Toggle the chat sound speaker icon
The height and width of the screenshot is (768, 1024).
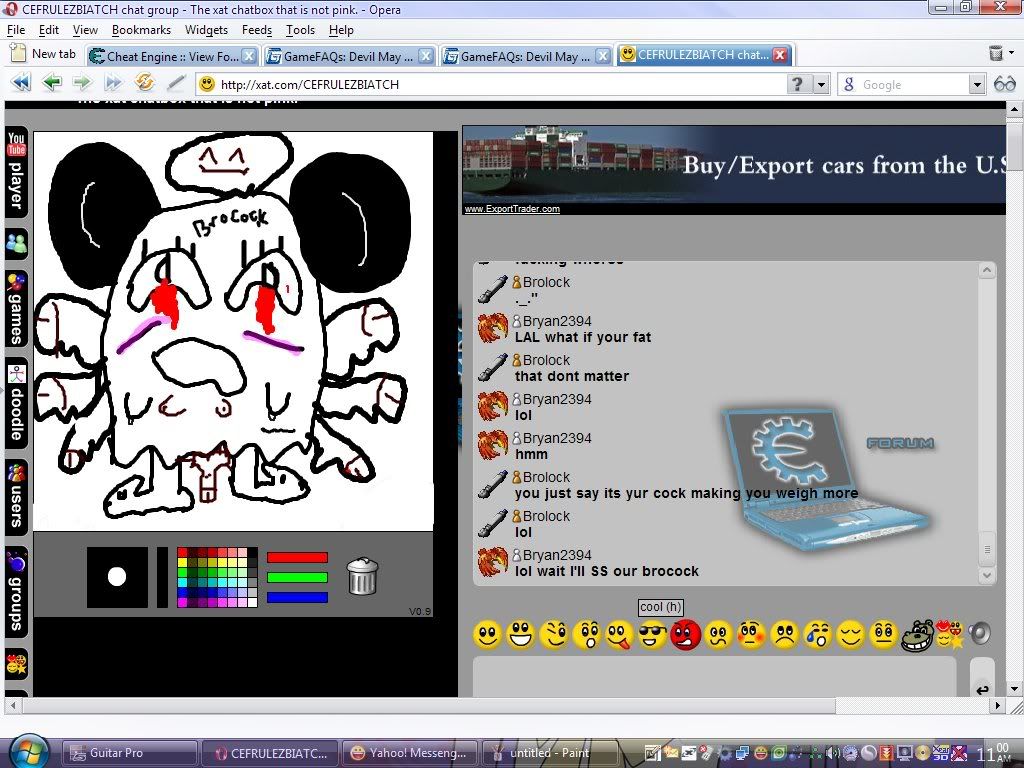(x=979, y=633)
